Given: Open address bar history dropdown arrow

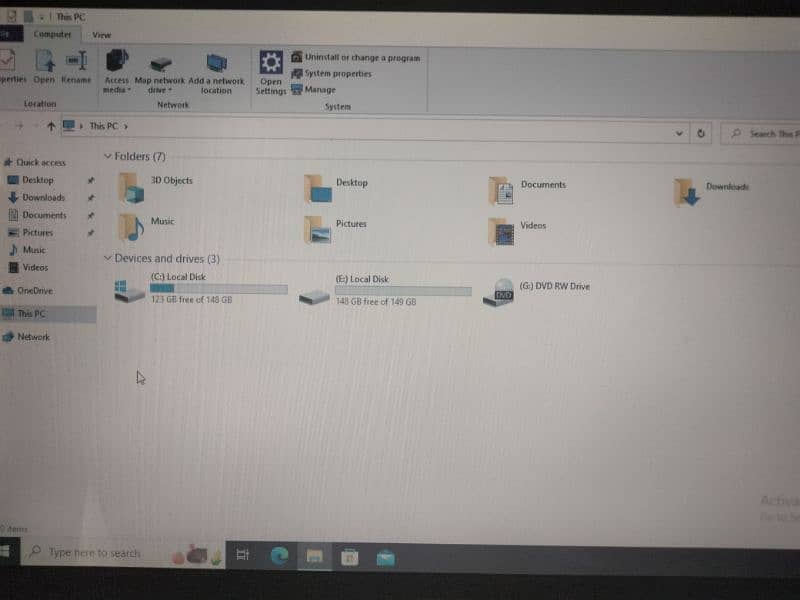Looking at the screenshot, I should 679,133.
